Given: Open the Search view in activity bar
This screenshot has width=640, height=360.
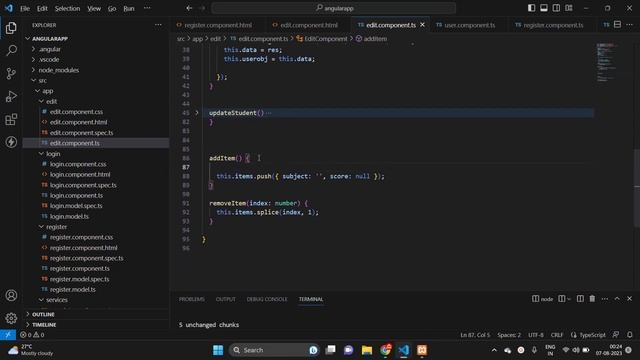Looking at the screenshot, I should click(x=11, y=51).
